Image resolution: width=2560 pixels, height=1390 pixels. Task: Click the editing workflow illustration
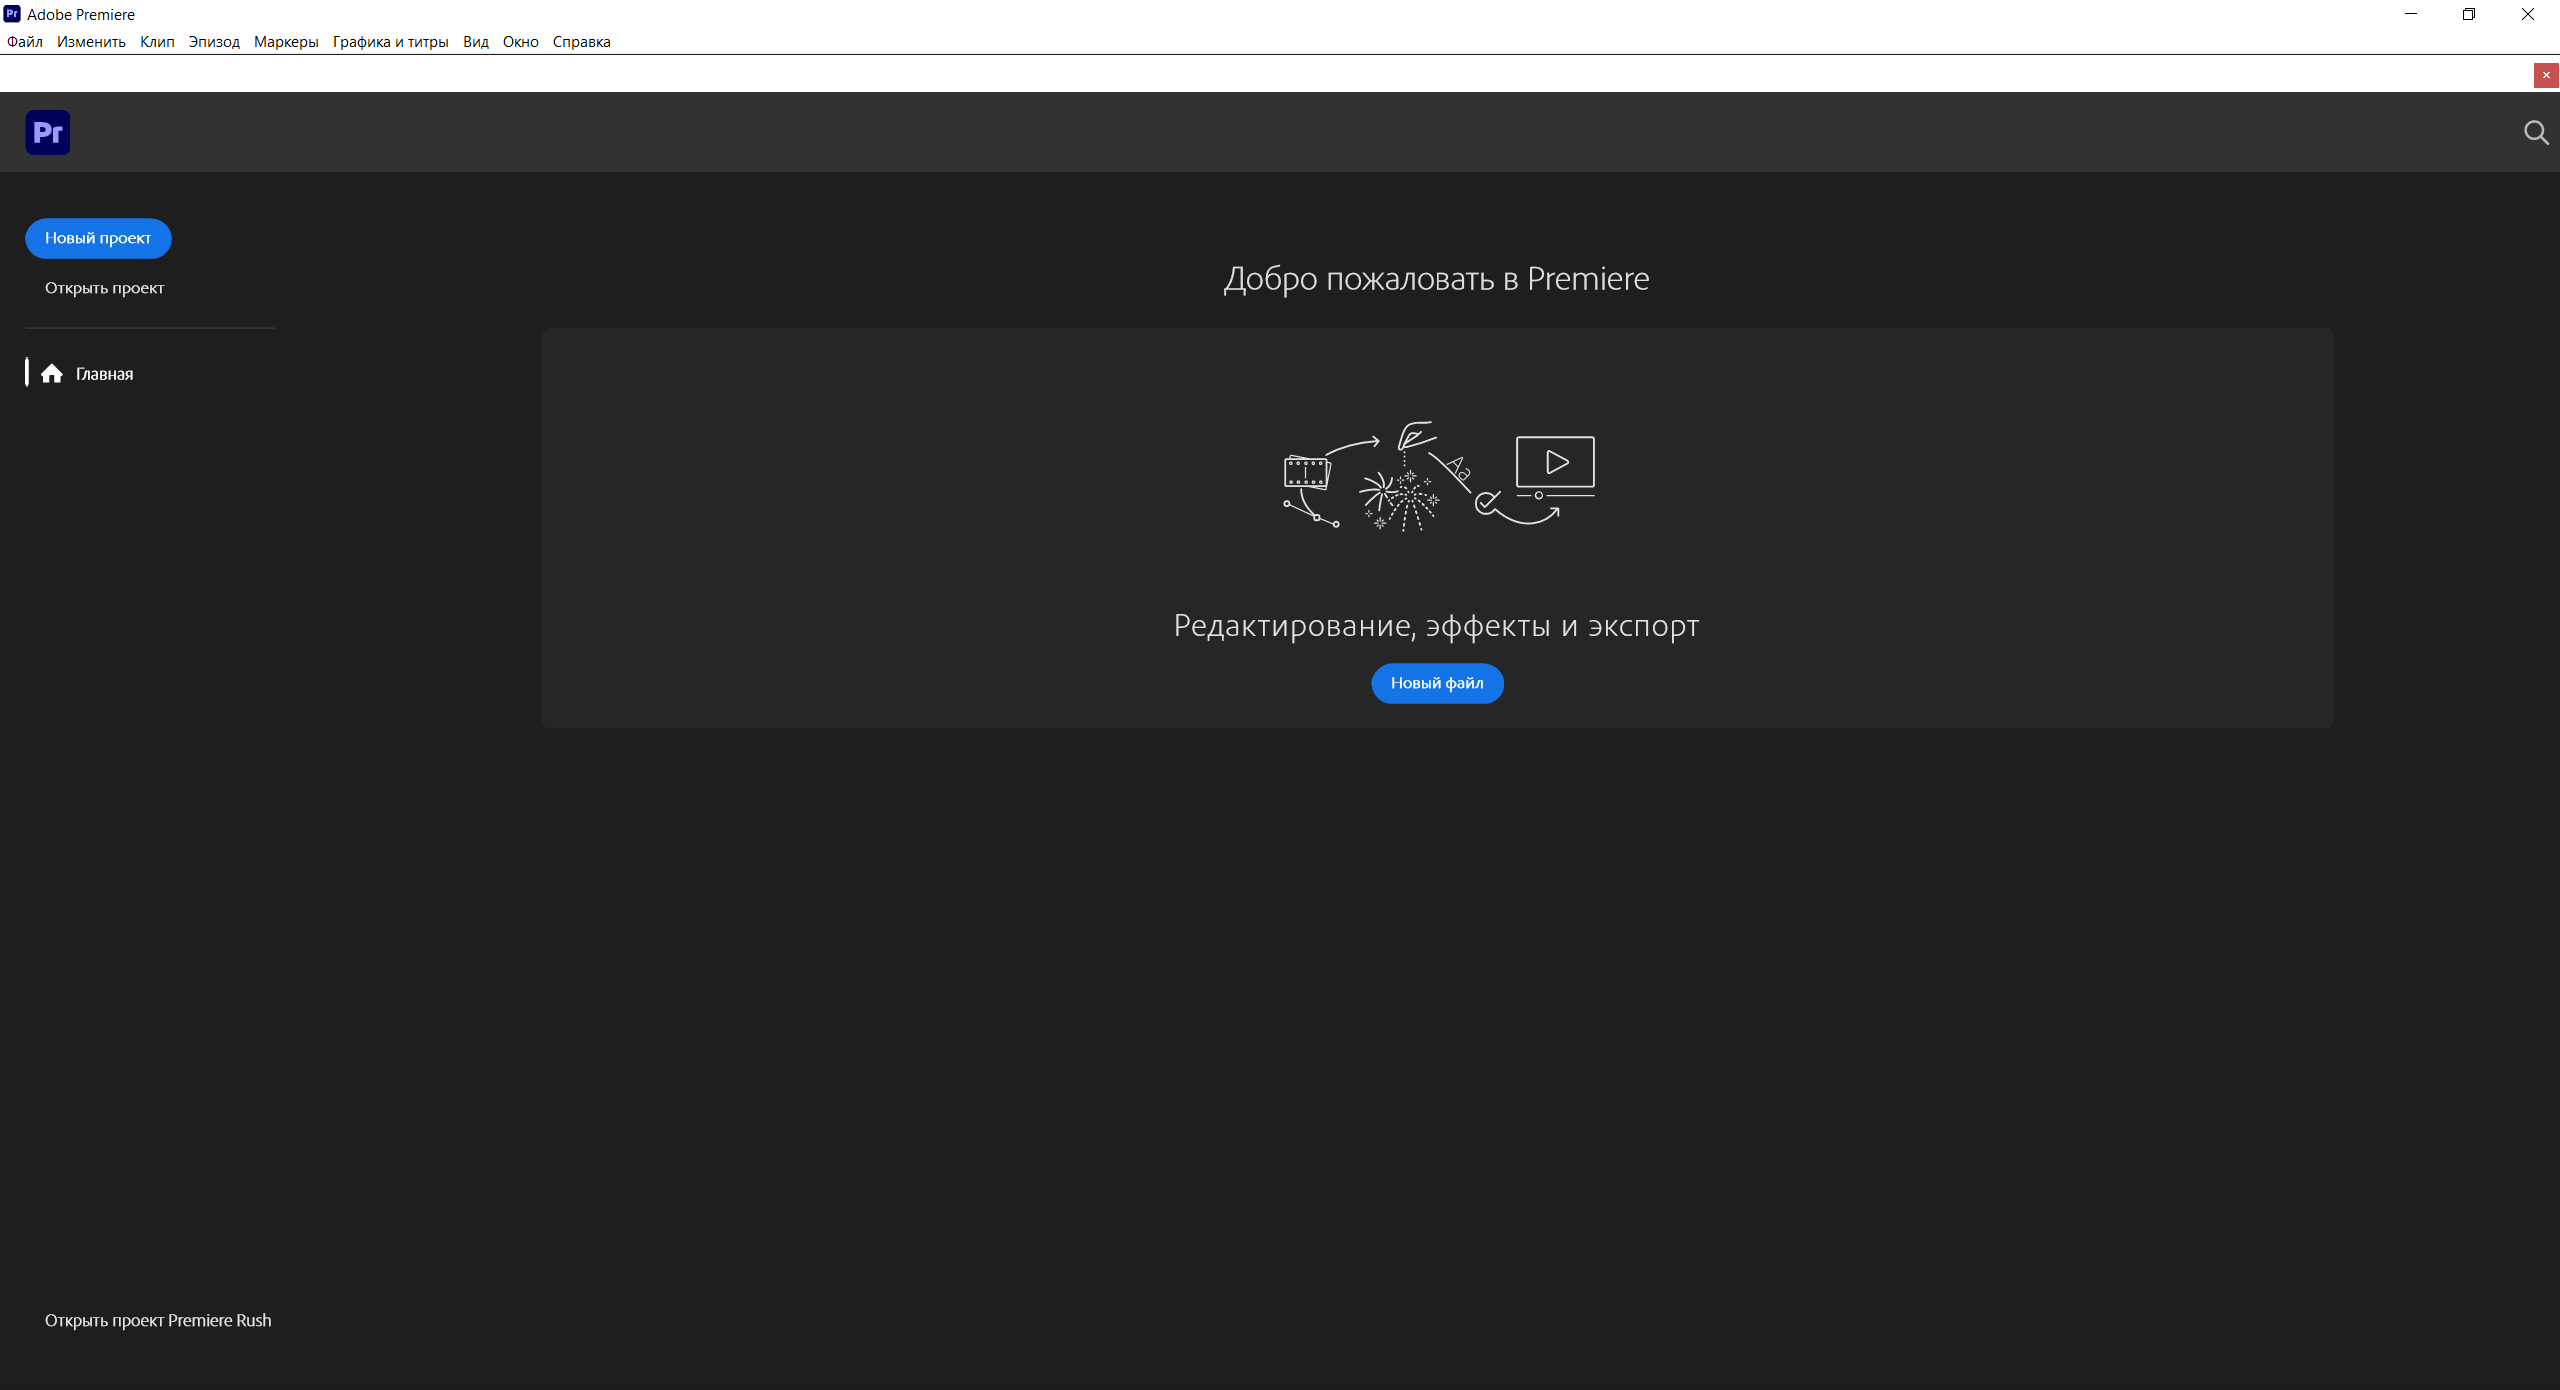point(1438,477)
